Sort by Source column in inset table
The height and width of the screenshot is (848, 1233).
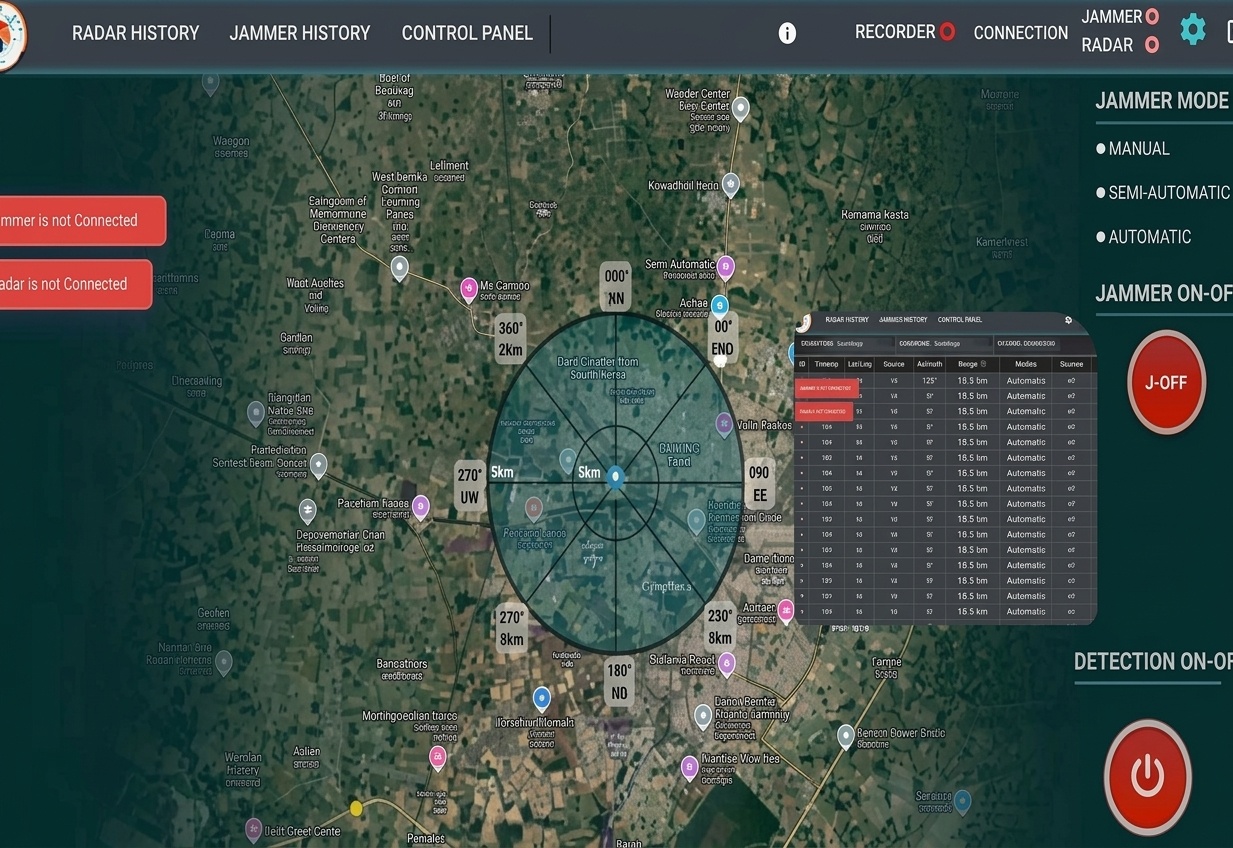tap(894, 364)
